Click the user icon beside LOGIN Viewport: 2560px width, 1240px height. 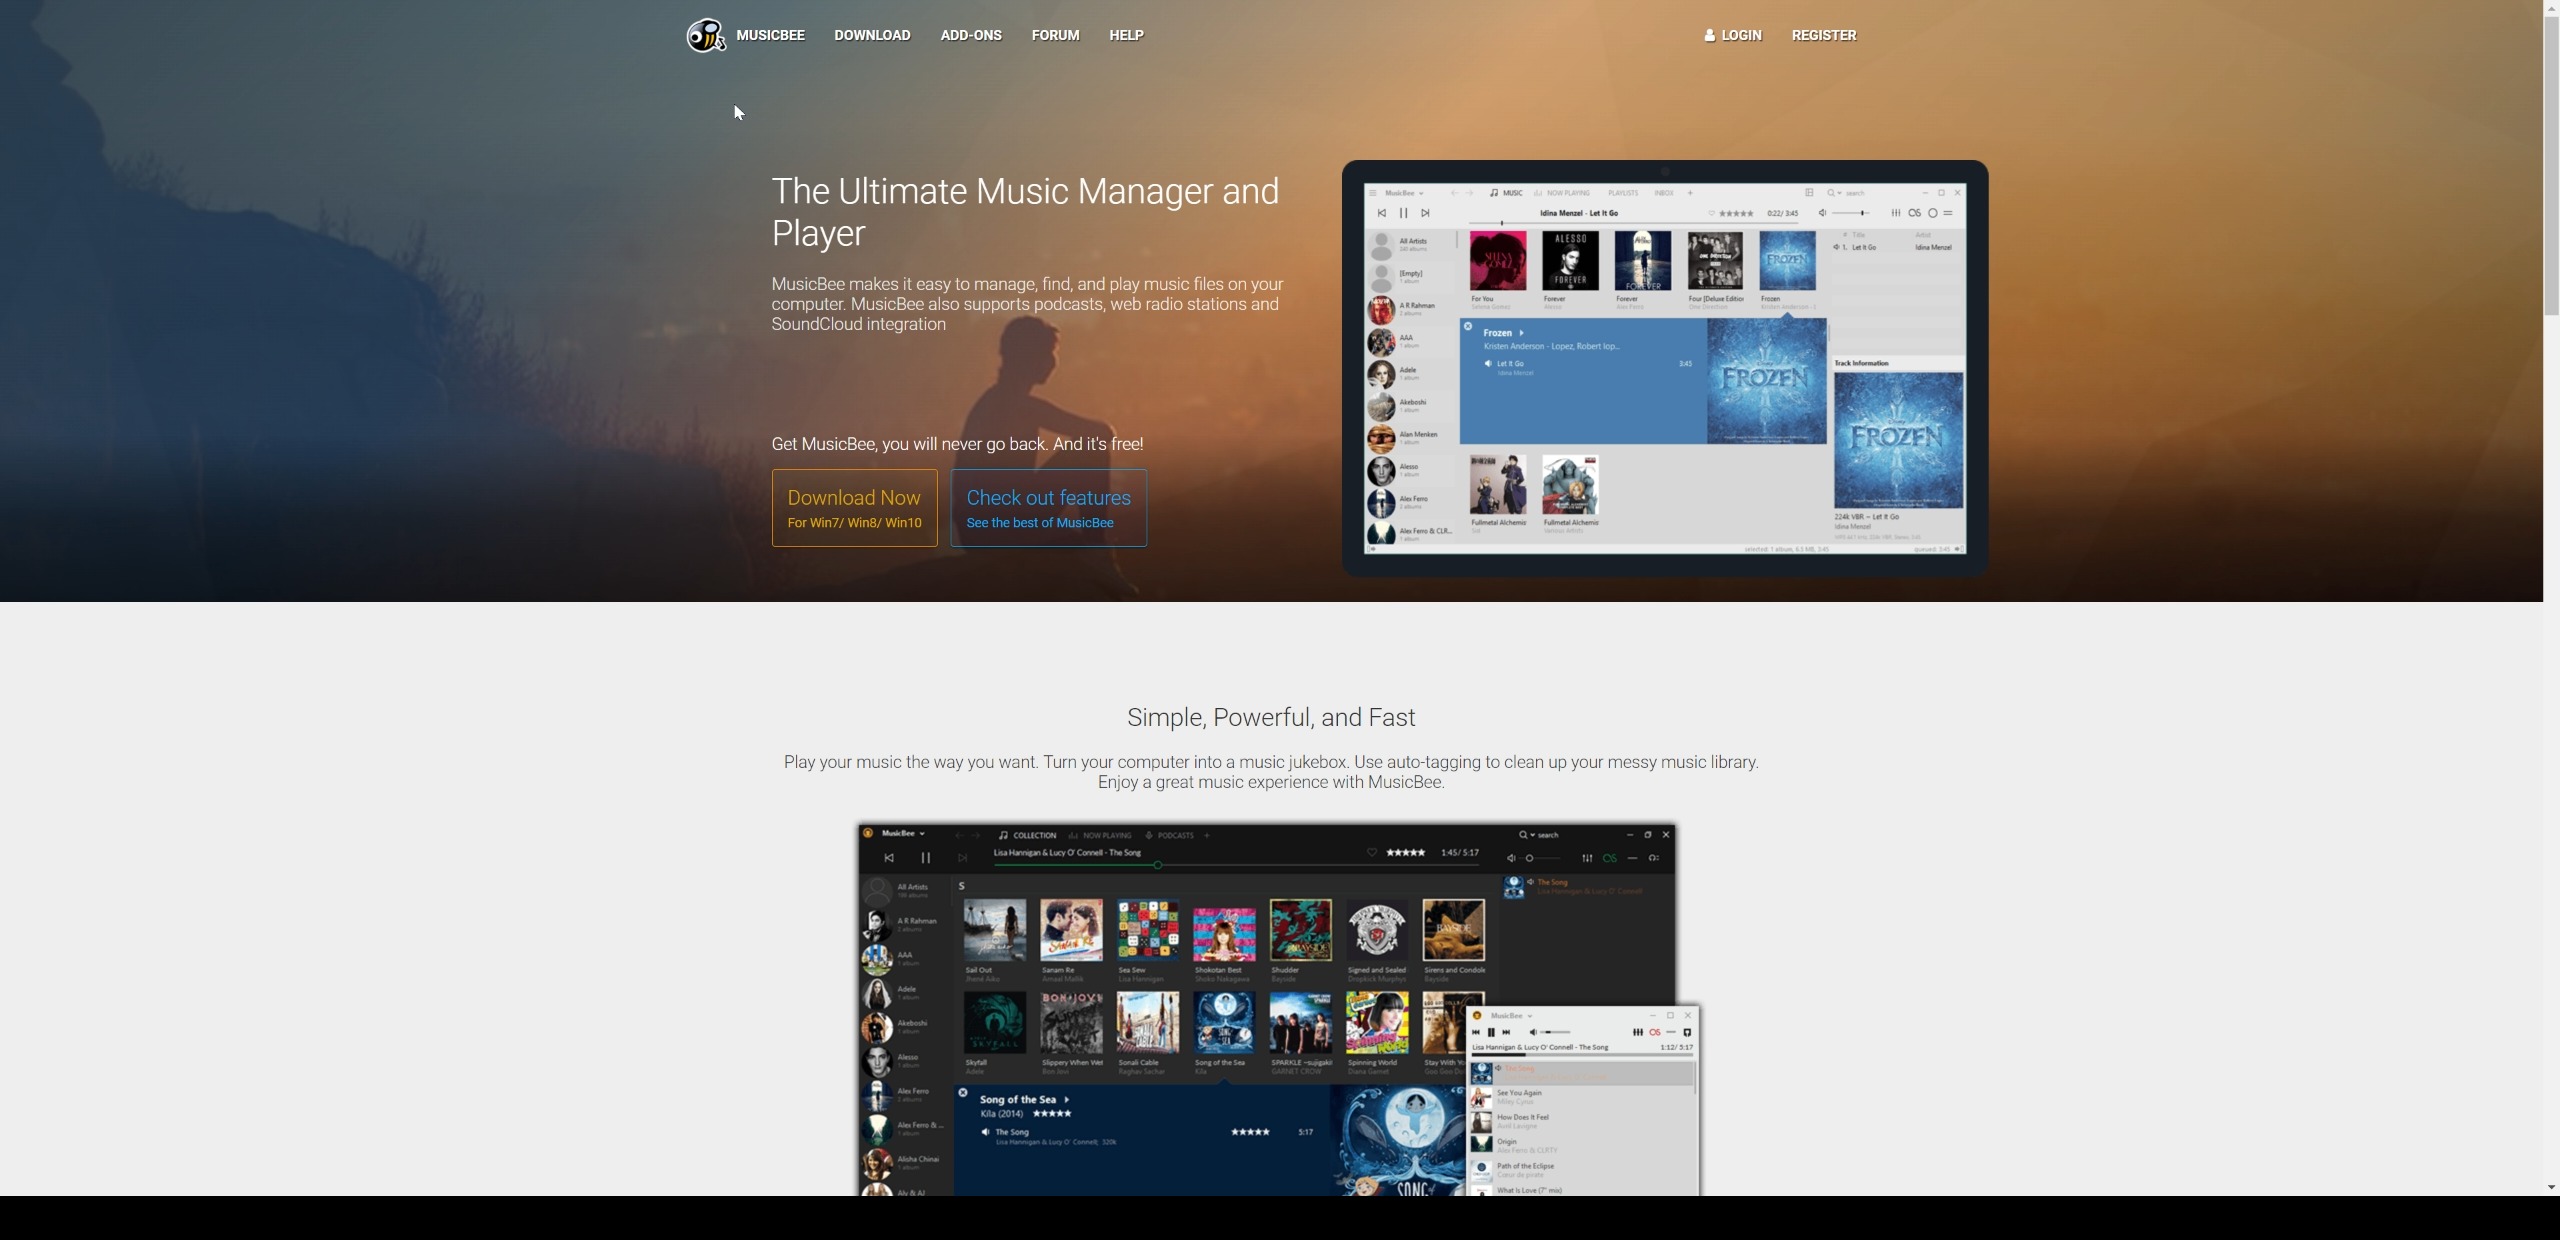(x=1710, y=35)
